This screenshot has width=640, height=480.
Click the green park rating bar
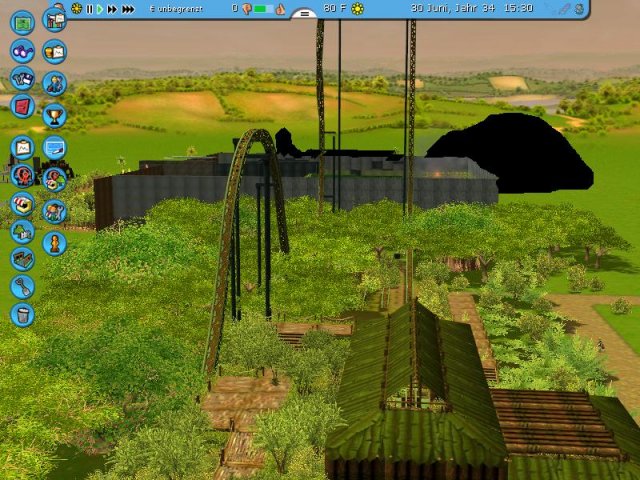coord(263,9)
